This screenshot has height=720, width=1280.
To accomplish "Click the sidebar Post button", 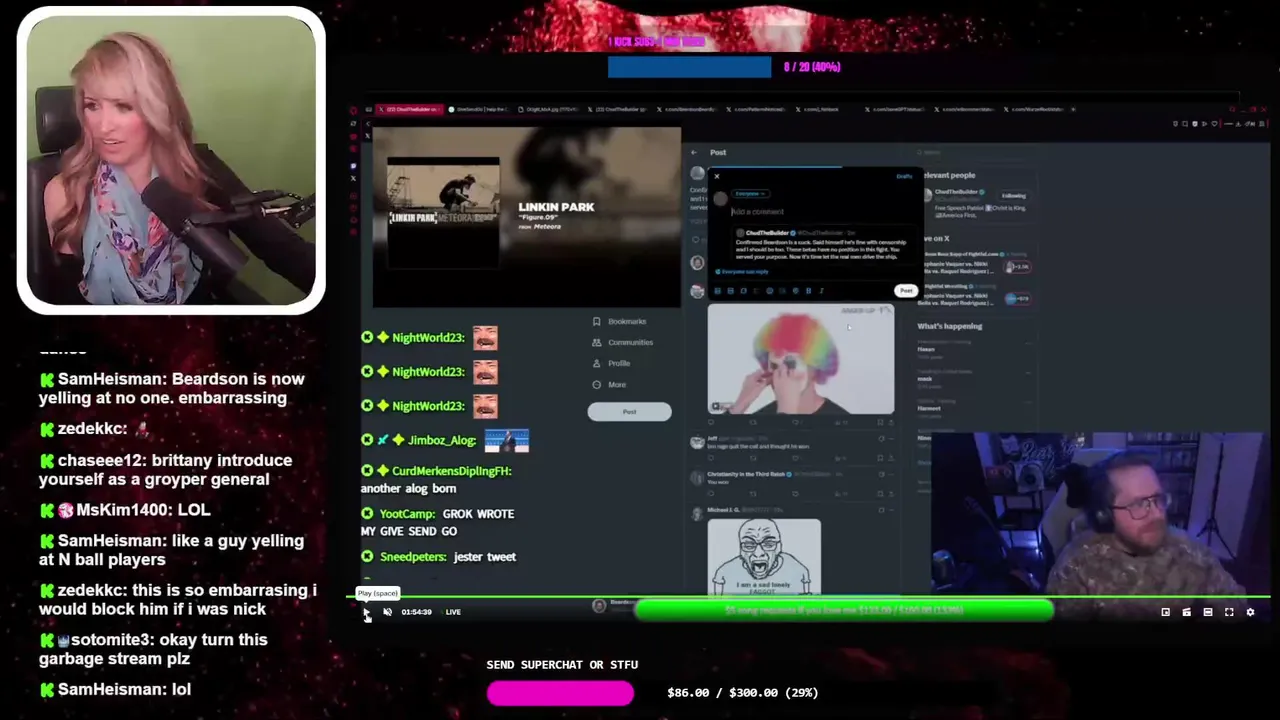I will pyautogui.click(x=629, y=412).
